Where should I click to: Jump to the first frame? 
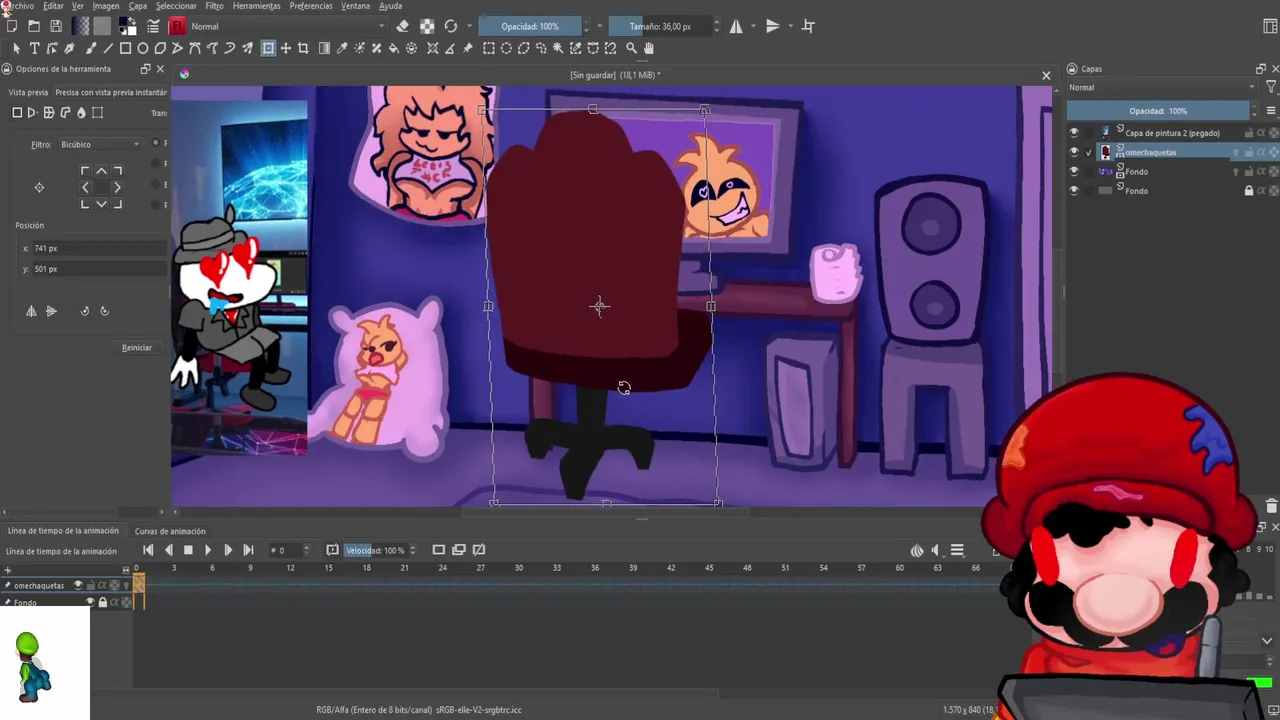tap(148, 550)
